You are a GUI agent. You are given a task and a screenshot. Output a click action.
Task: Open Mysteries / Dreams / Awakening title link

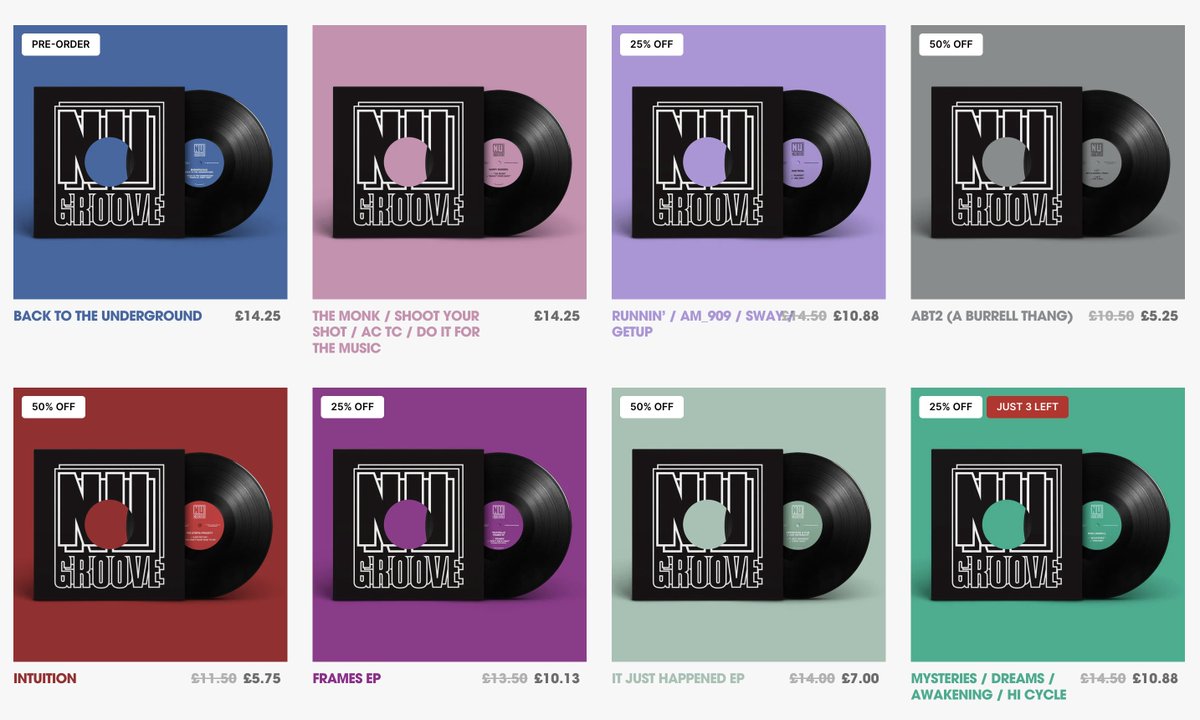tap(988, 686)
